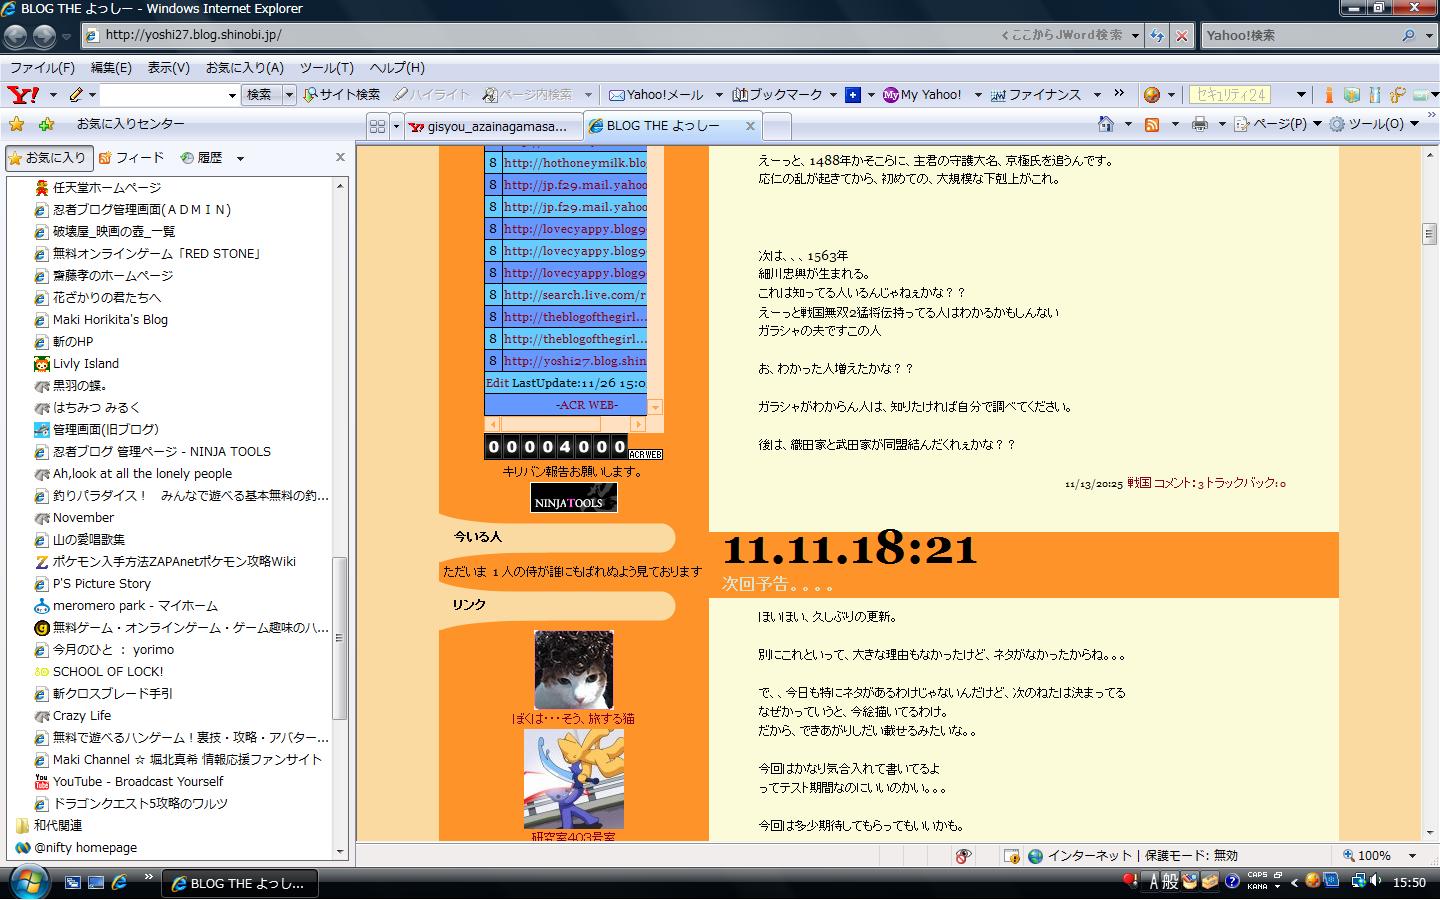Expand the 和代関連 favorites folder
Screen dimensions: 1440x900
(48, 826)
